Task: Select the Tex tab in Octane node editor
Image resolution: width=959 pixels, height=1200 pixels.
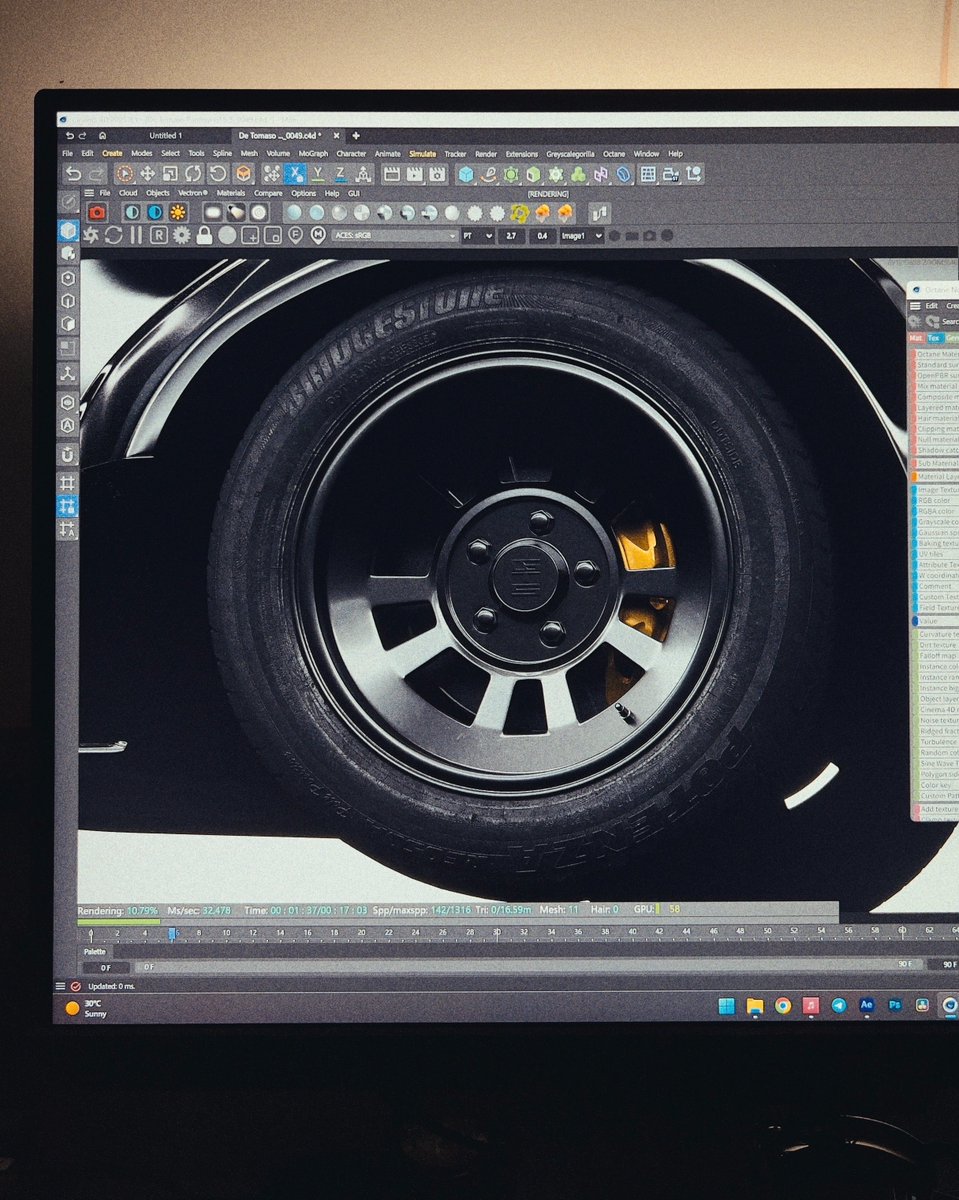Action: (934, 338)
